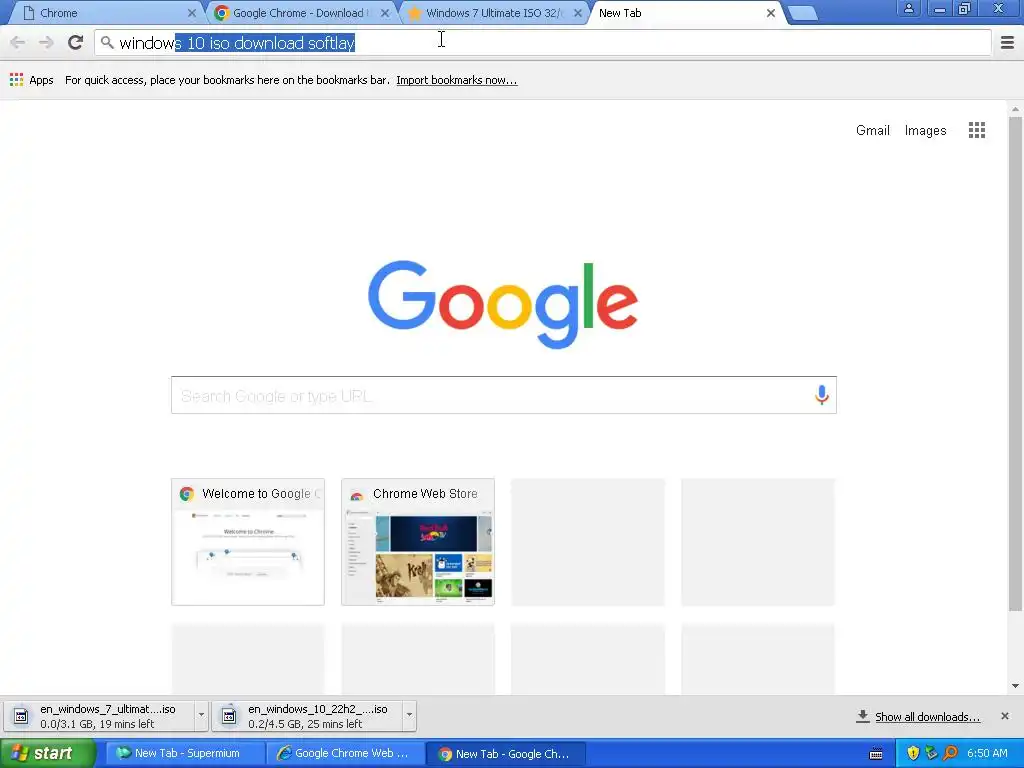Close the Chrome tab

[191, 13]
